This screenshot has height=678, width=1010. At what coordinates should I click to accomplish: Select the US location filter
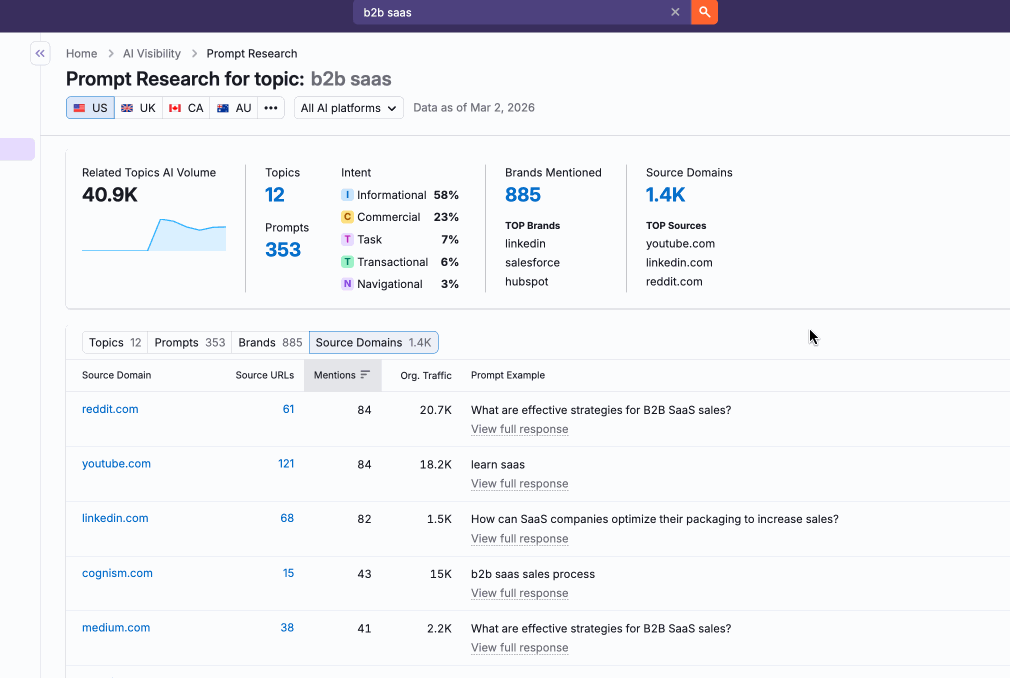[90, 107]
